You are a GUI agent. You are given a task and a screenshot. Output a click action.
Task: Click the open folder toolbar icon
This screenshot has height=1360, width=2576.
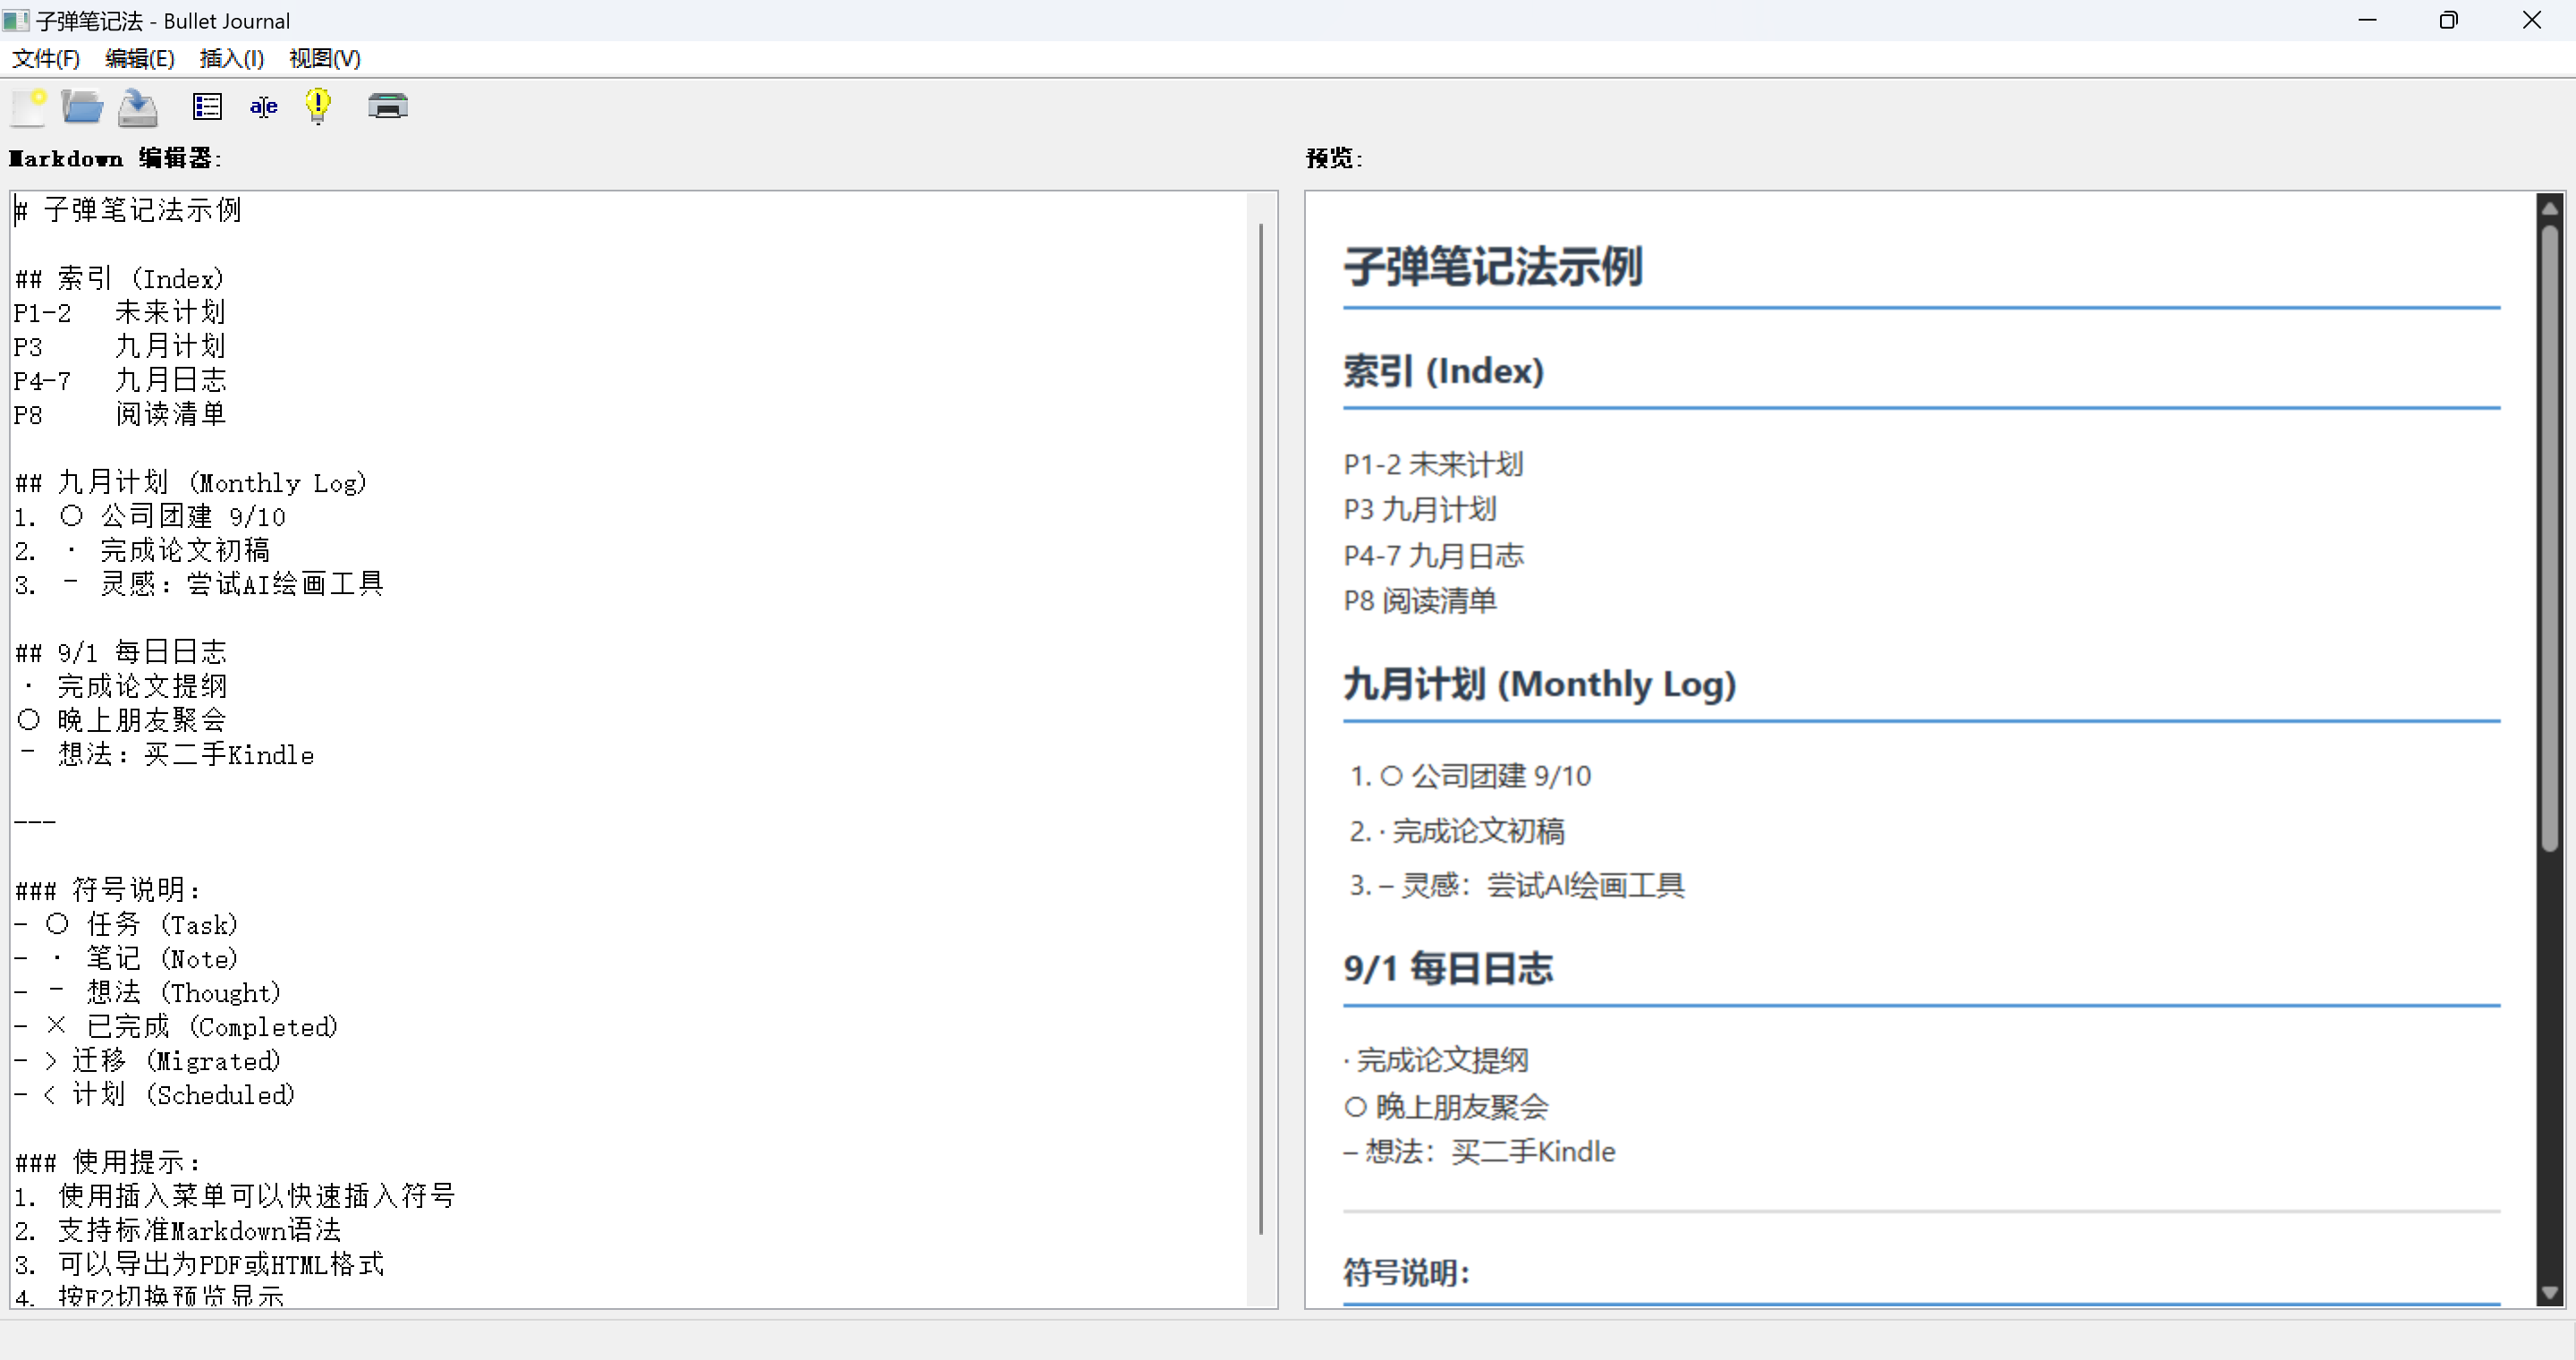pyautogui.click(x=82, y=106)
